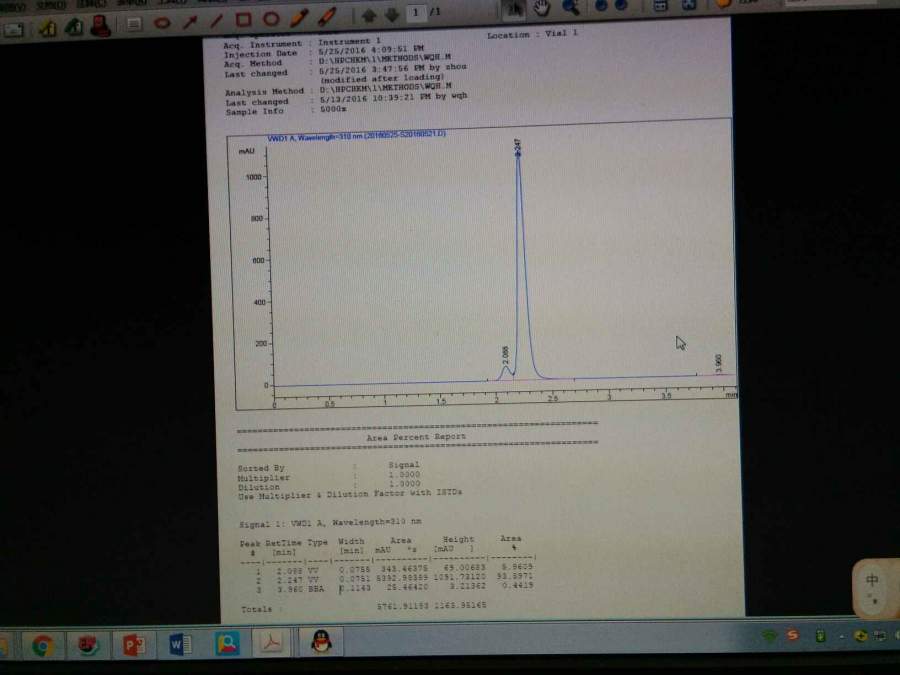900x675 pixels.
Task: Switch to Adobe Reader on the taskbar
Action: (x=271, y=642)
